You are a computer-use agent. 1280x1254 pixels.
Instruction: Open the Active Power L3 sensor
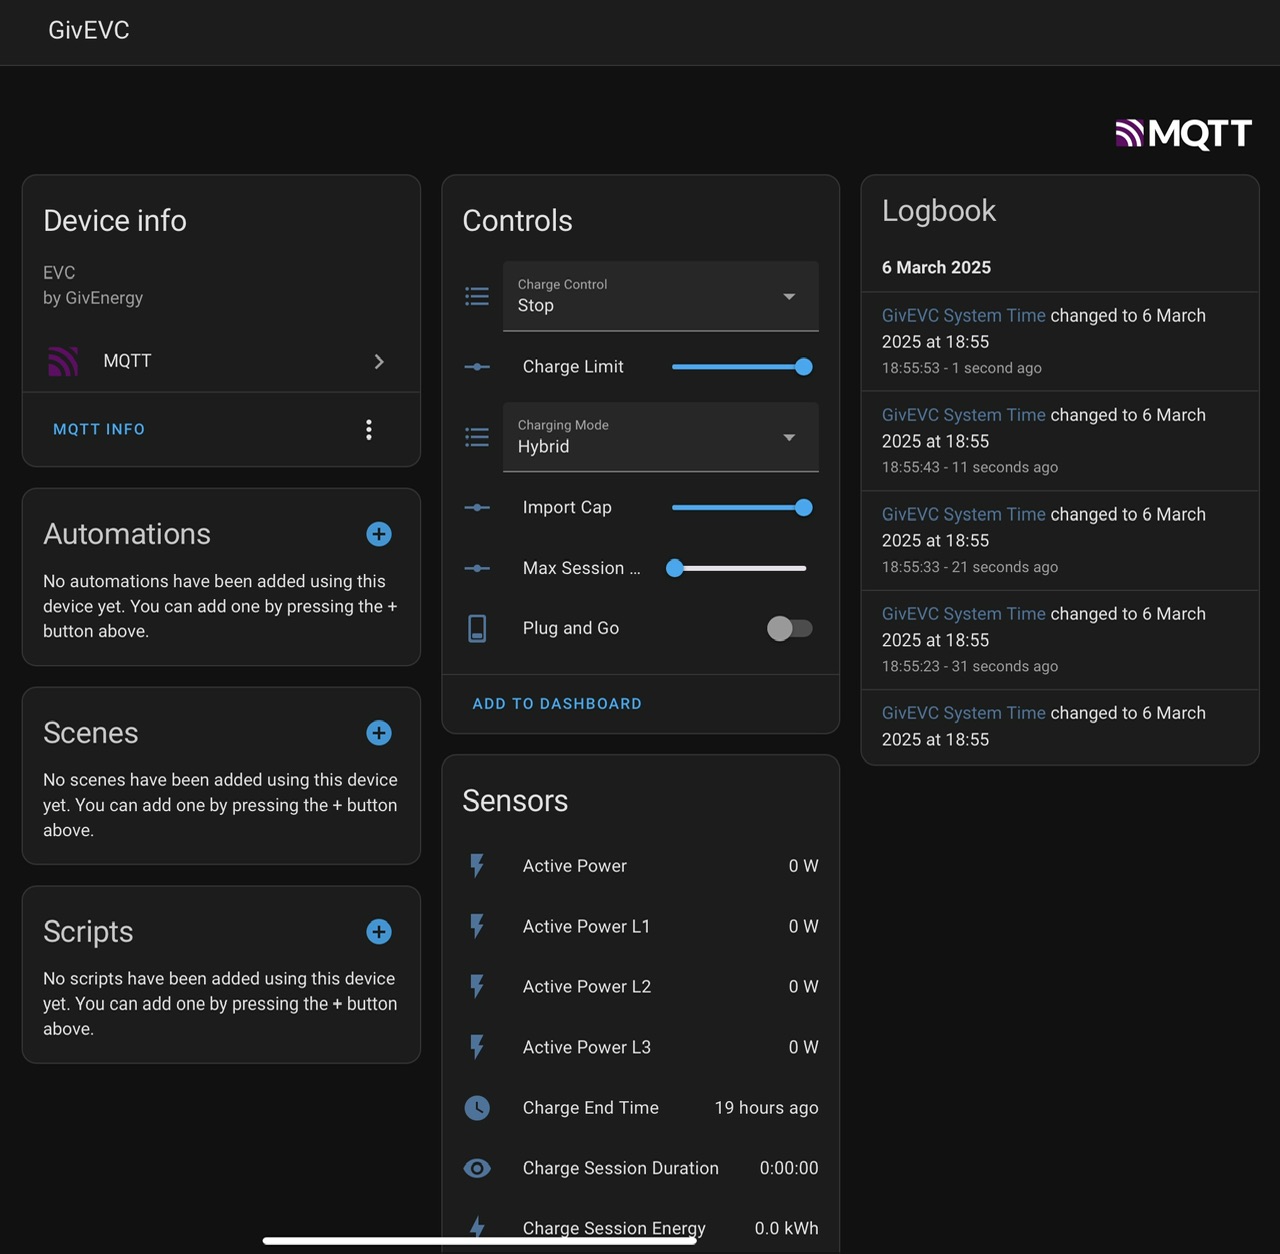click(641, 1047)
